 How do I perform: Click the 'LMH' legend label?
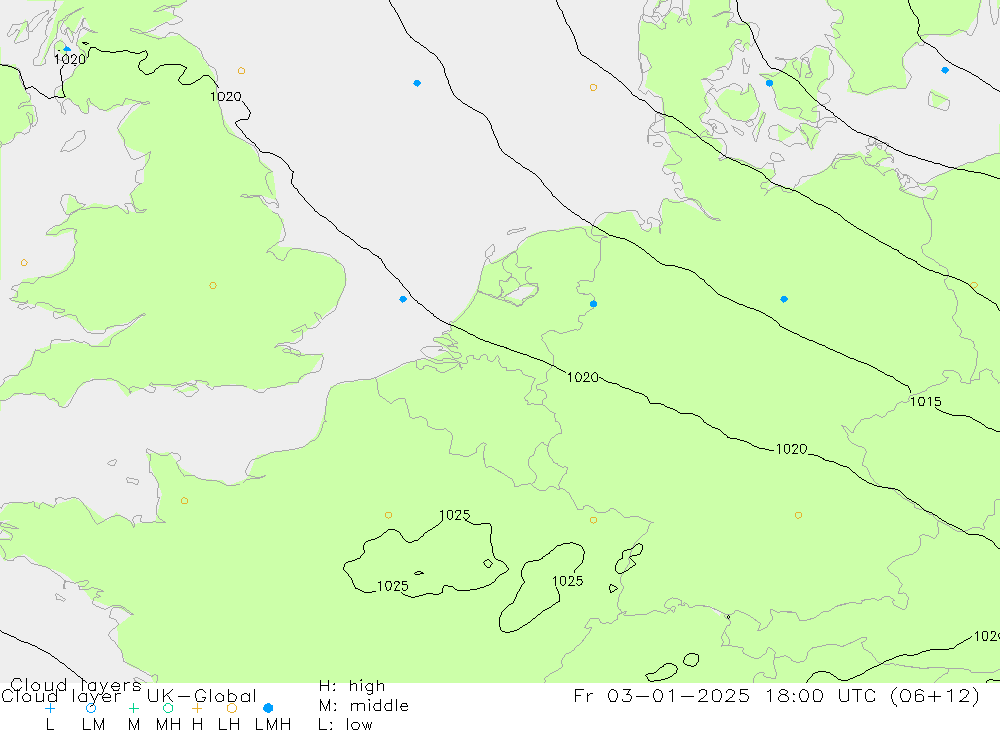click(273, 725)
